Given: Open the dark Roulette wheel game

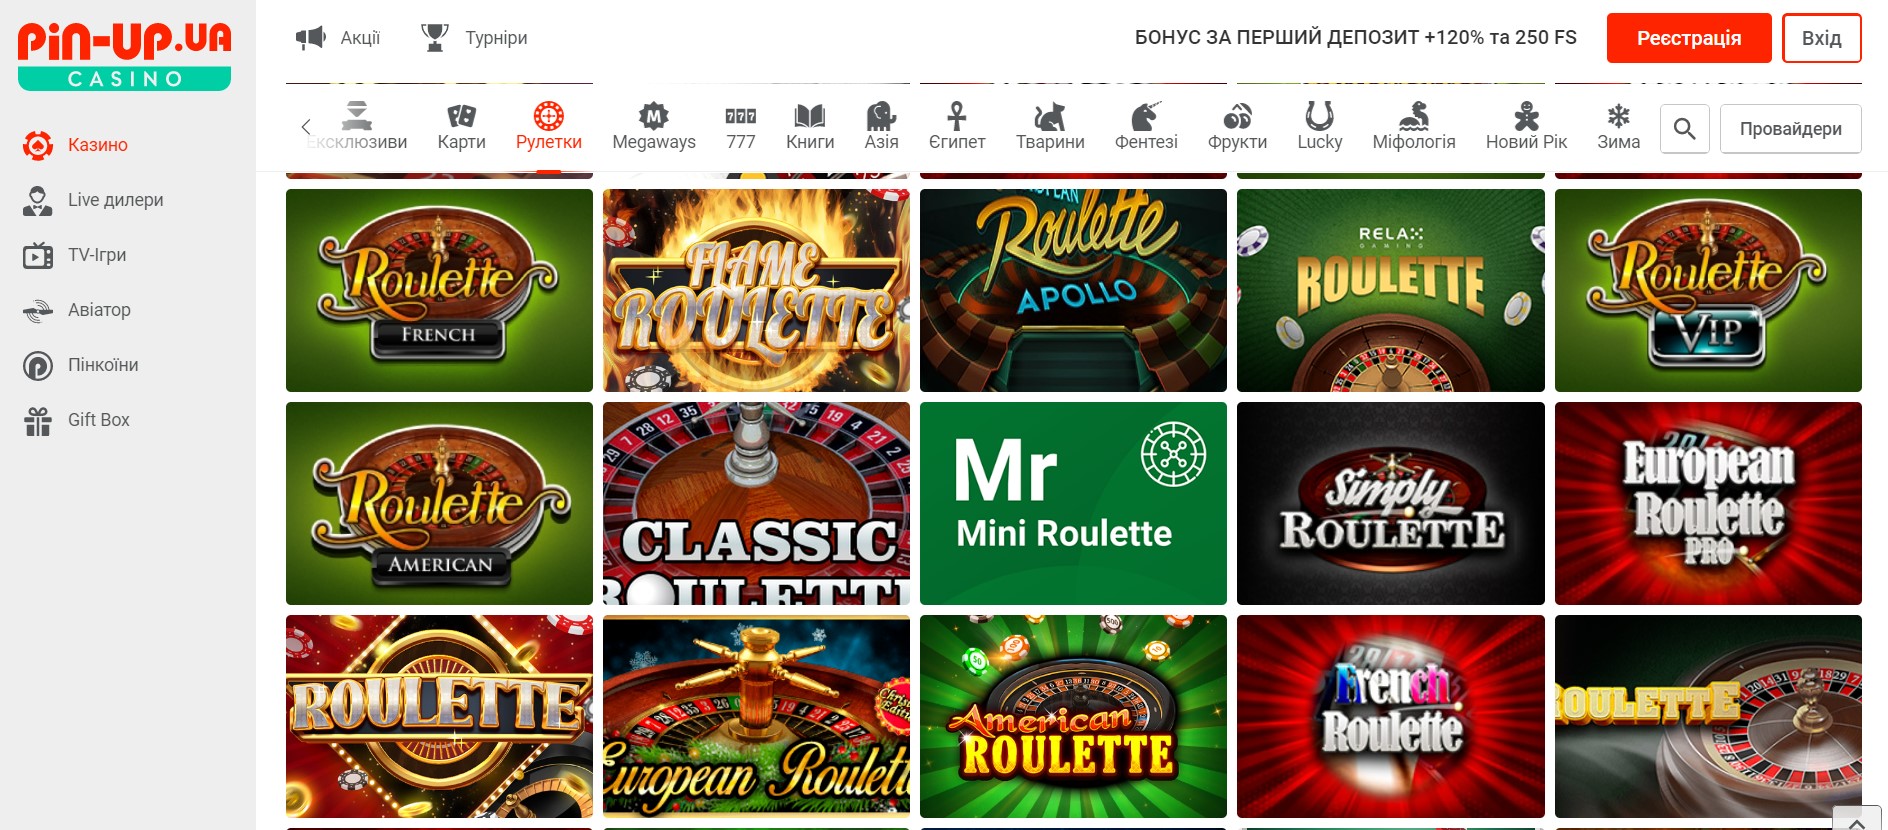Looking at the screenshot, I should [1708, 716].
